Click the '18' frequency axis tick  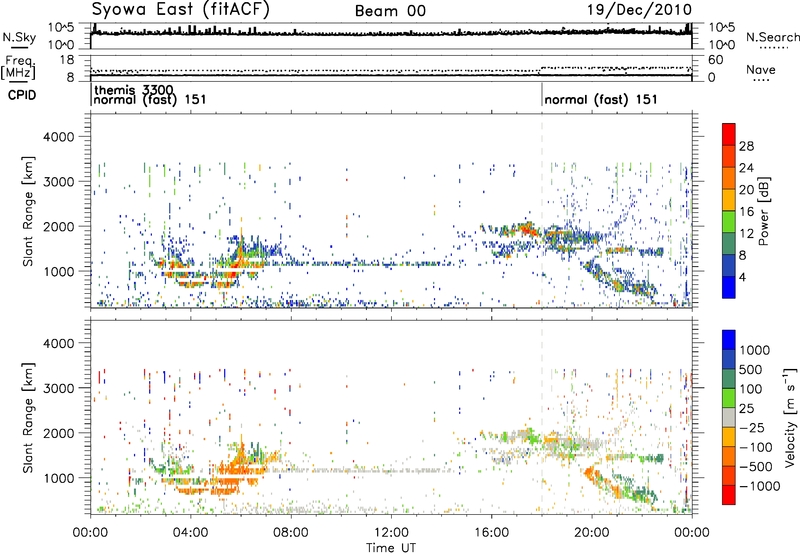[67, 60]
